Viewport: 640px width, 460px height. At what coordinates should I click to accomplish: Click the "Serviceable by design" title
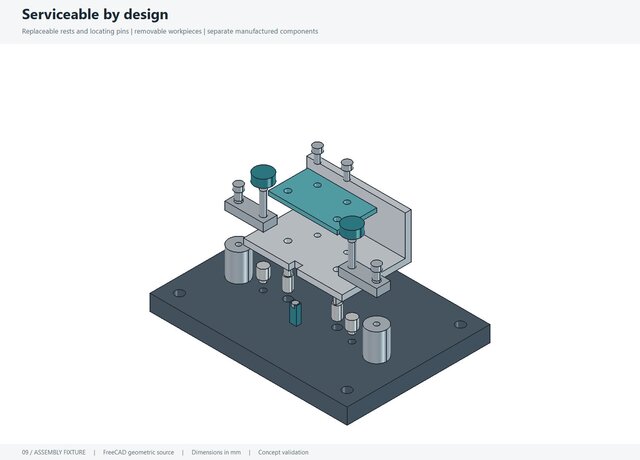point(95,14)
